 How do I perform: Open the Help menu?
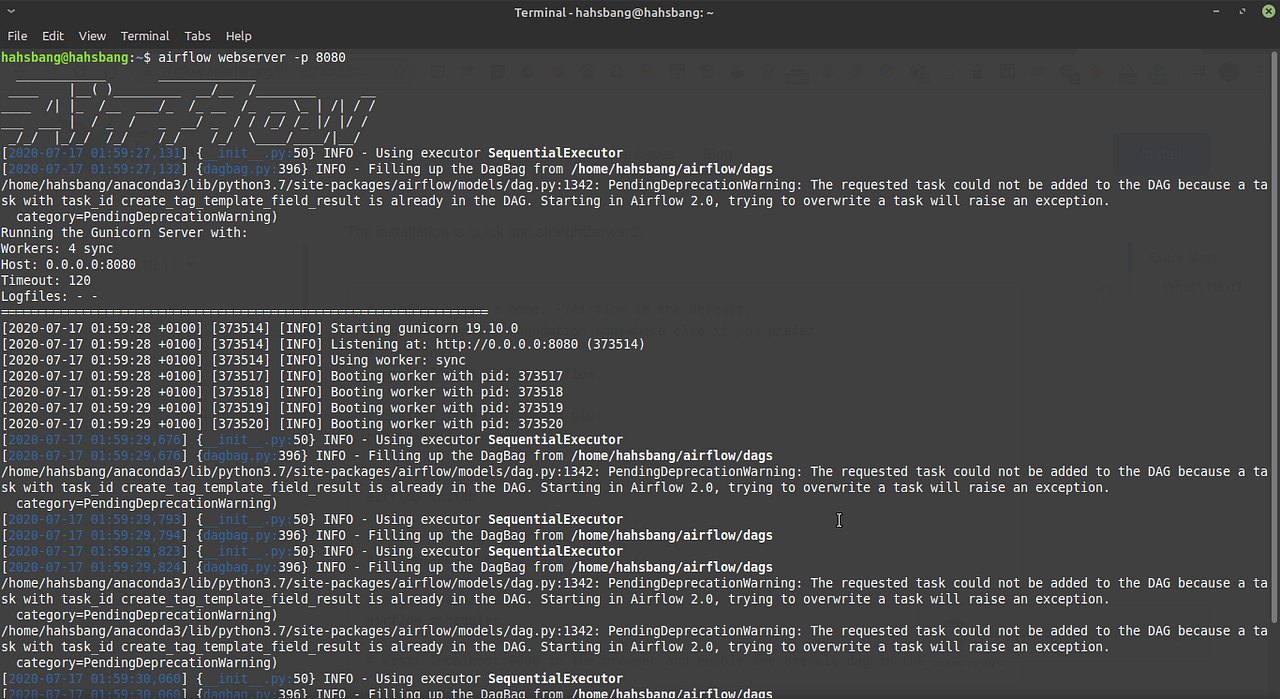click(x=238, y=36)
